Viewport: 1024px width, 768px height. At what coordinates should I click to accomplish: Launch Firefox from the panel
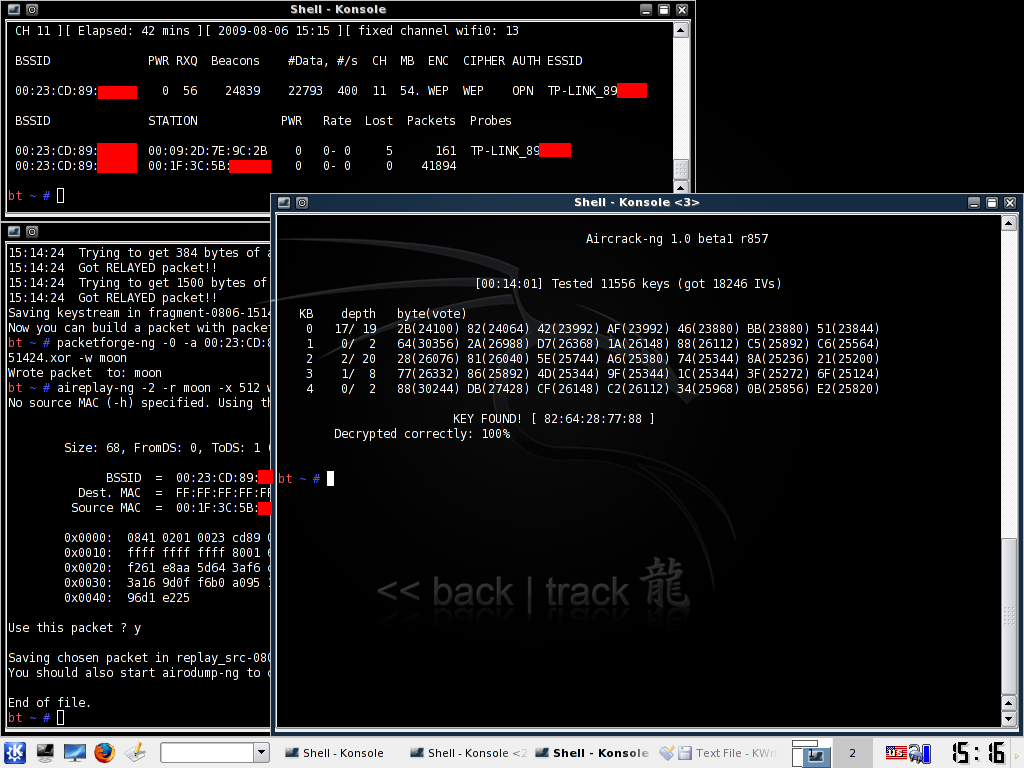104,753
